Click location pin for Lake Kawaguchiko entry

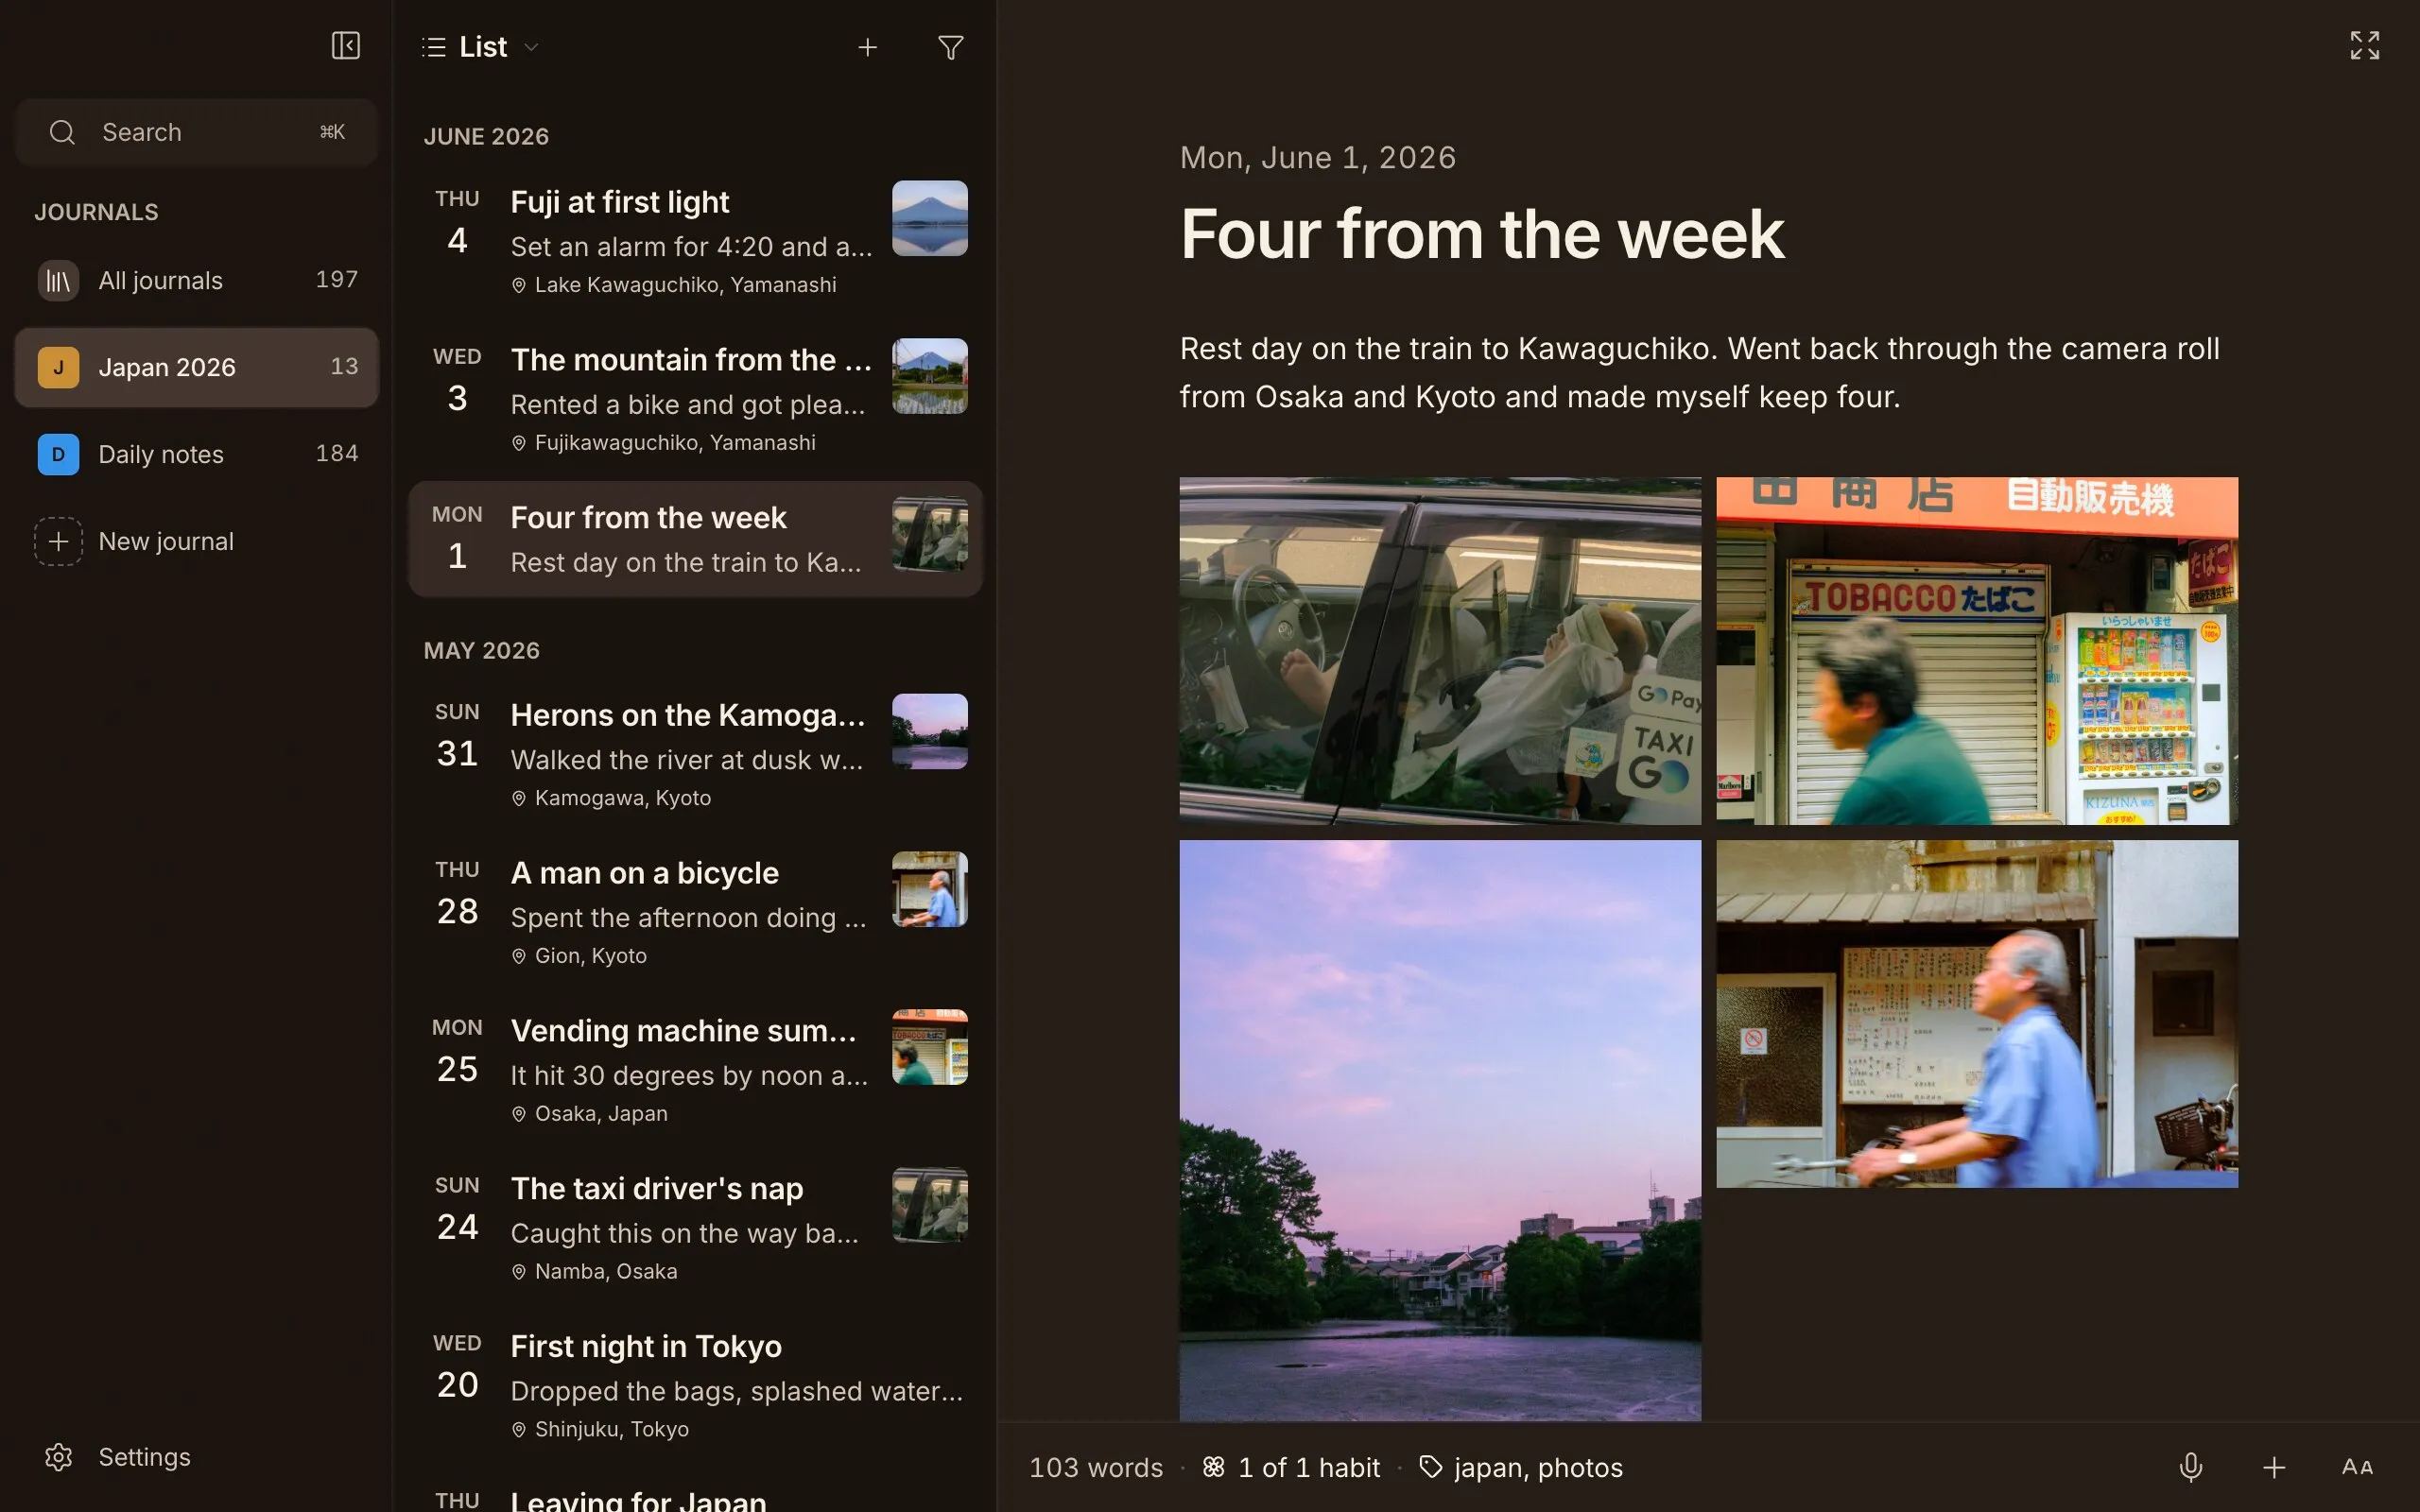click(519, 285)
